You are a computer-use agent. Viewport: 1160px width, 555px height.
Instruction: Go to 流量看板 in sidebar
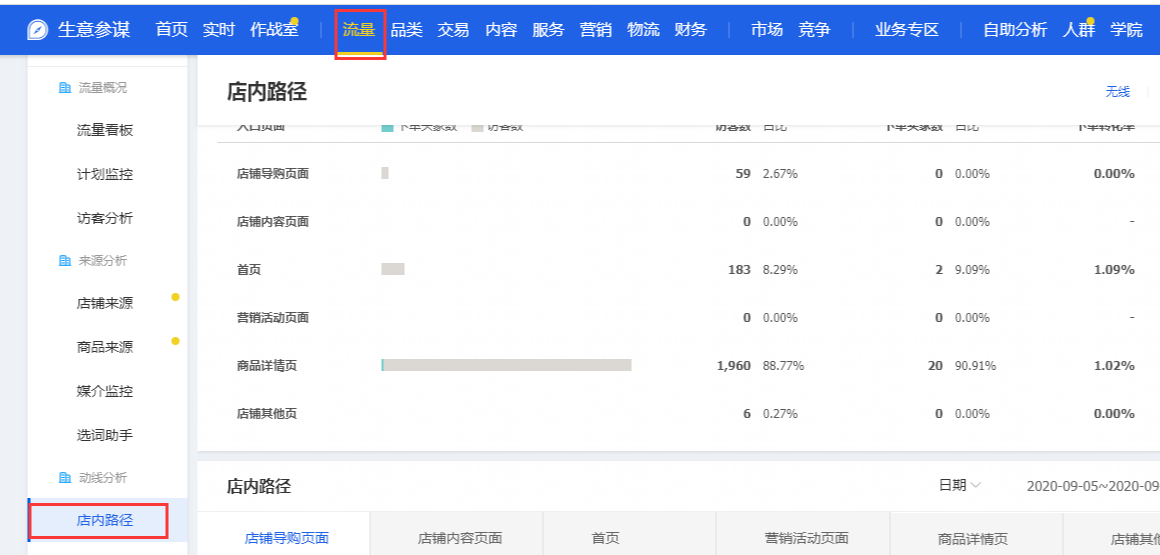105,130
